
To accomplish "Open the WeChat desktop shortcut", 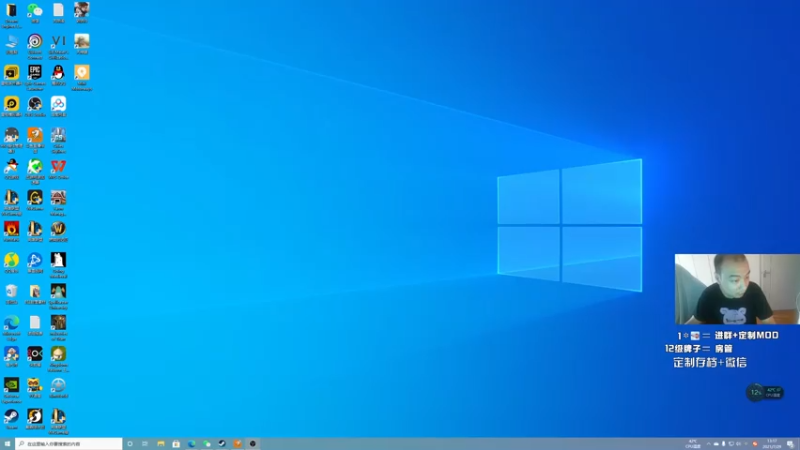I will 35,13.
